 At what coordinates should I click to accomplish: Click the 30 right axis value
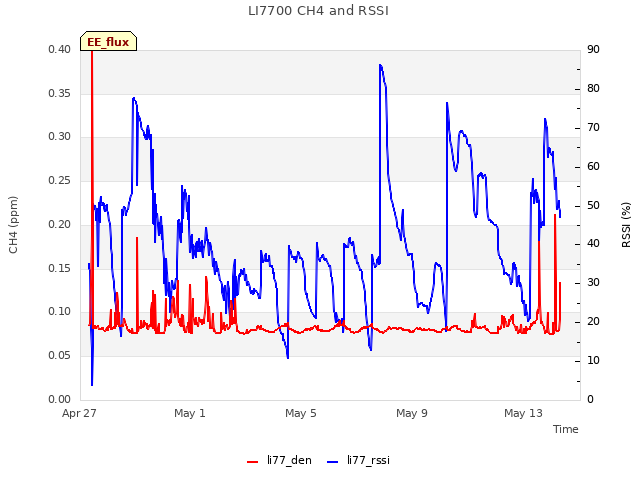point(593,282)
